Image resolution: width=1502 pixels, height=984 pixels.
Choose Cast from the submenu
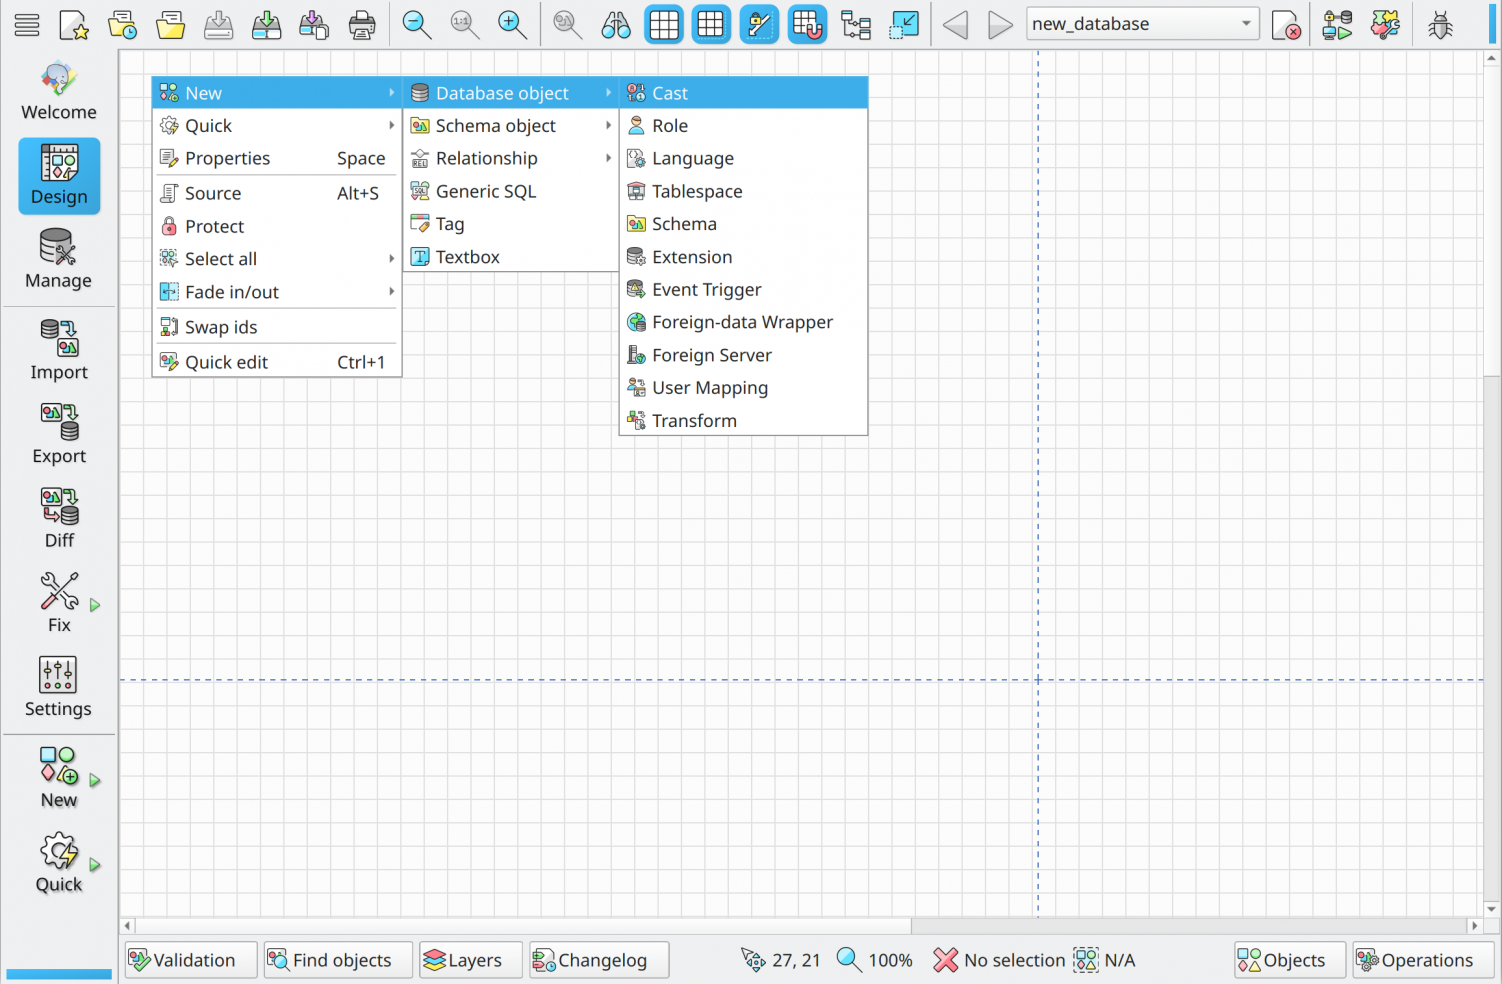click(x=744, y=93)
